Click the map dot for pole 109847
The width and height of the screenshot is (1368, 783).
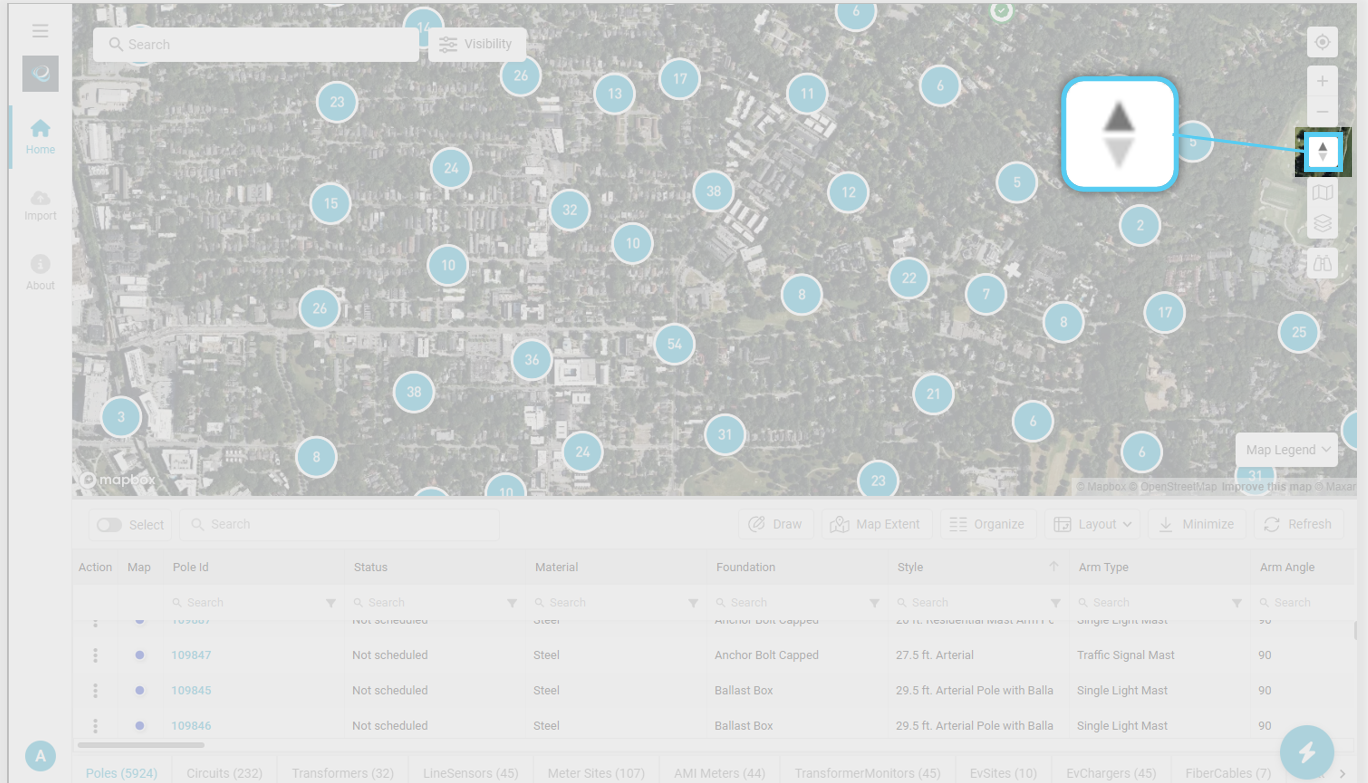click(x=139, y=655)
